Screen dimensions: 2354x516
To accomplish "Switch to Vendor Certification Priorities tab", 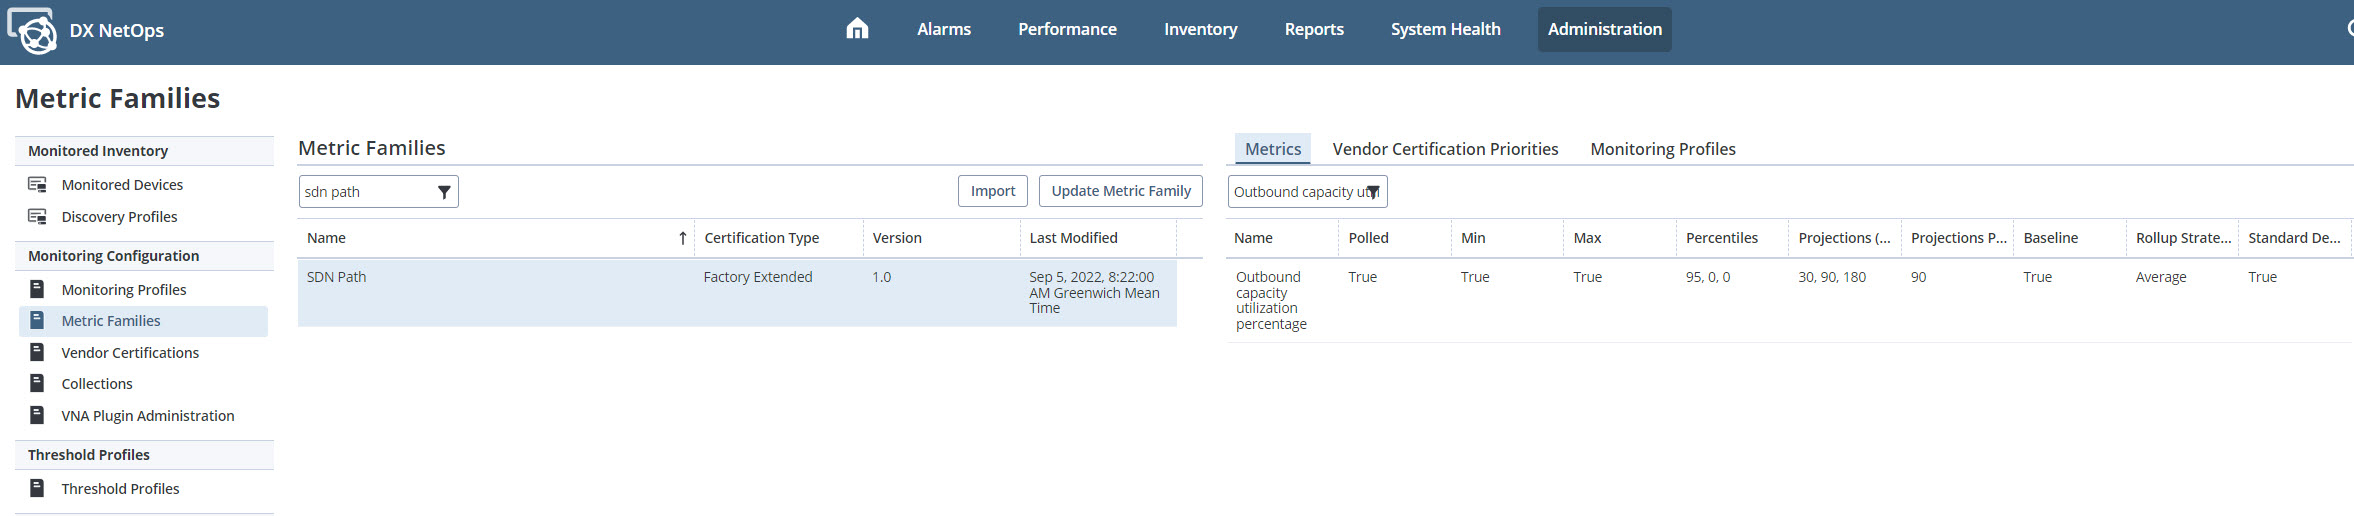I will (1445, 149).
